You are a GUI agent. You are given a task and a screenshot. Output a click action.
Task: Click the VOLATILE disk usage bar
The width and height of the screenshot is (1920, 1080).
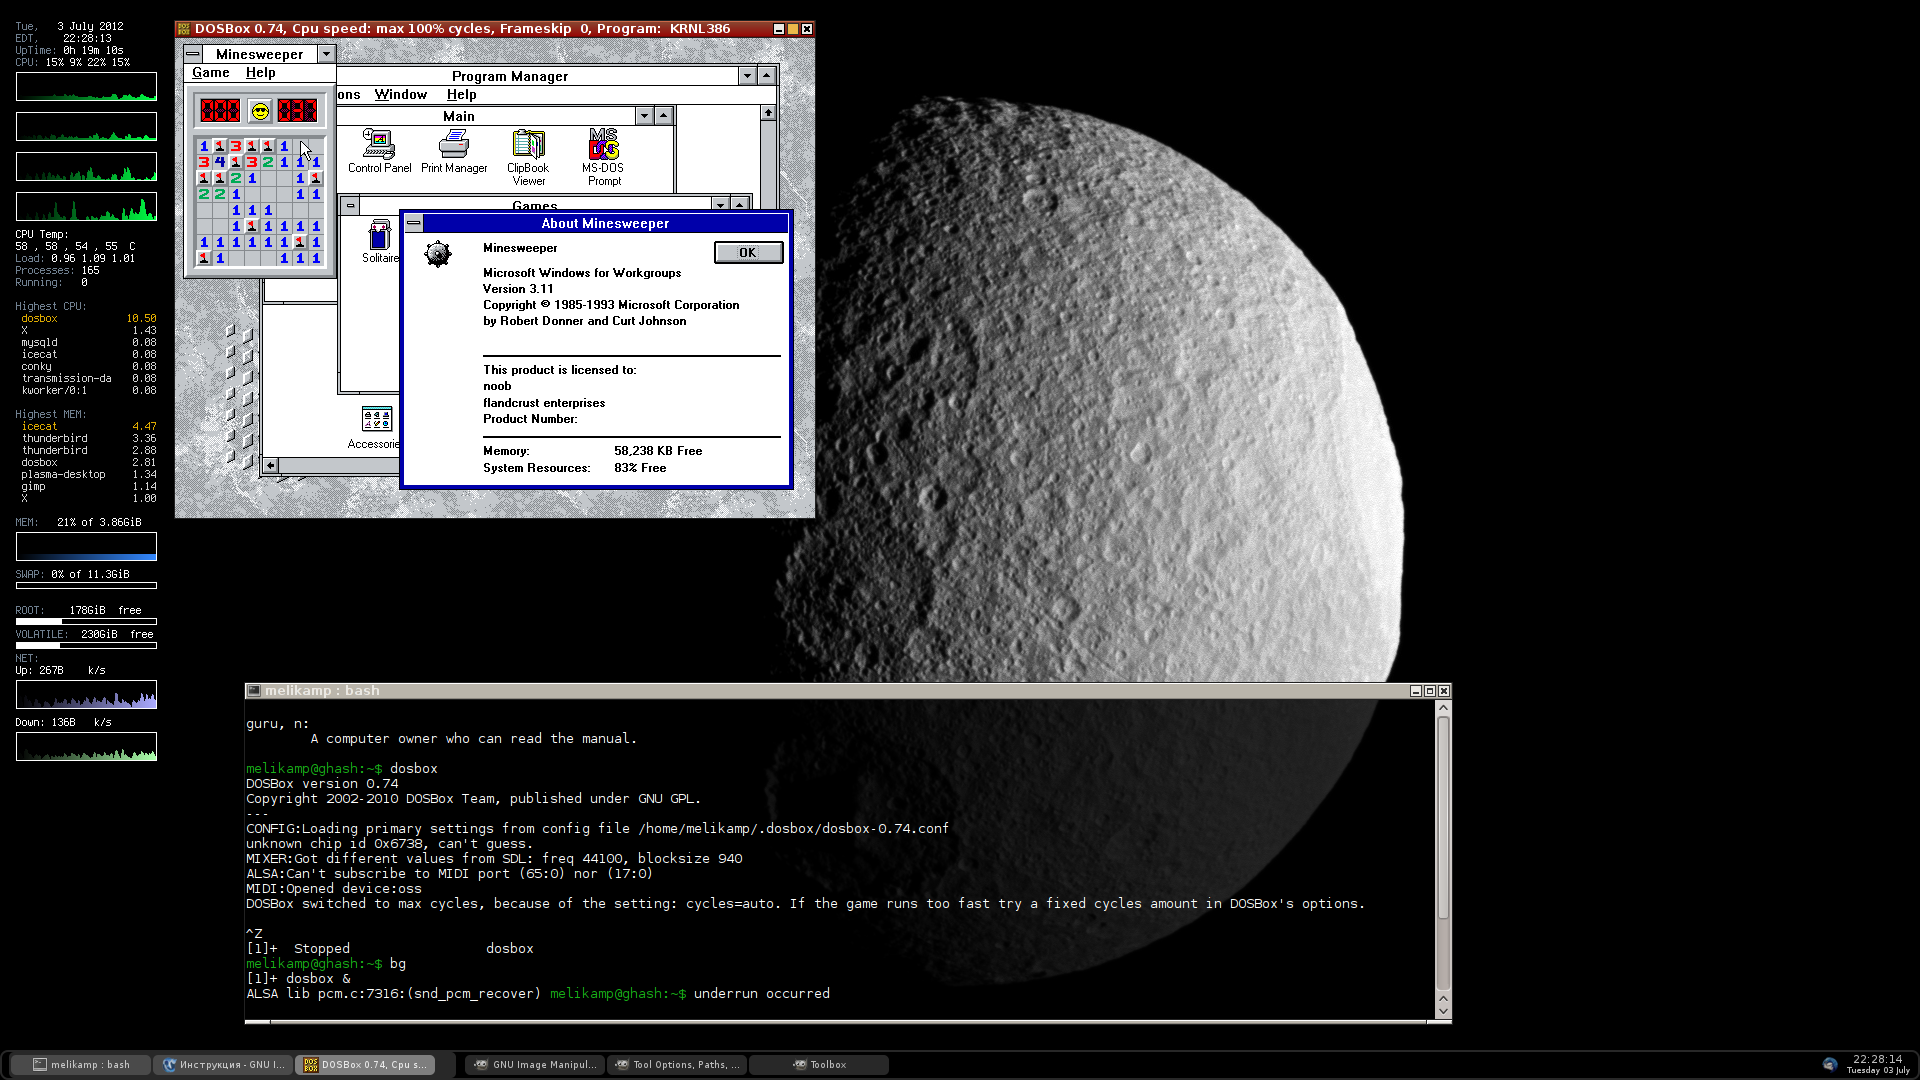pos(86,646)
